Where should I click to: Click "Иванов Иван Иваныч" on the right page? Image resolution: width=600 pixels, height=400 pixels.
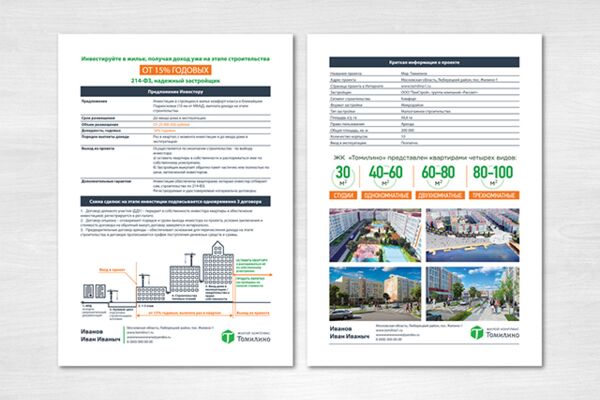point(349,332)
